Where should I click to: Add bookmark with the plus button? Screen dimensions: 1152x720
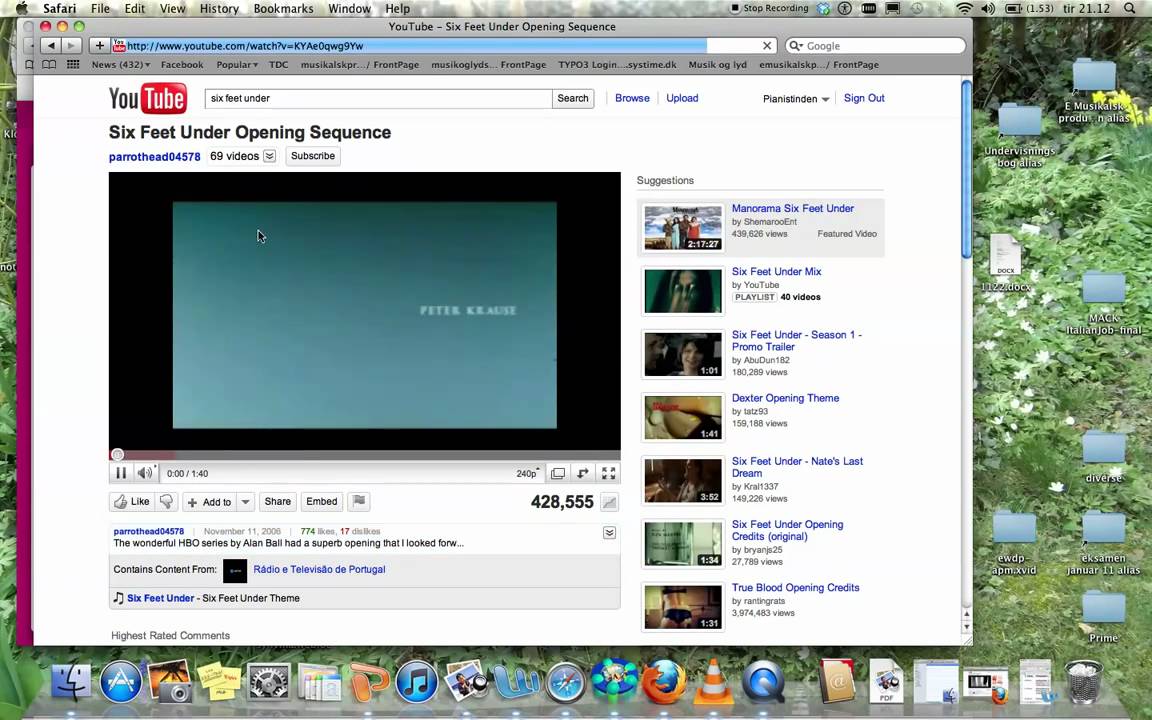(x=99, y=46)
